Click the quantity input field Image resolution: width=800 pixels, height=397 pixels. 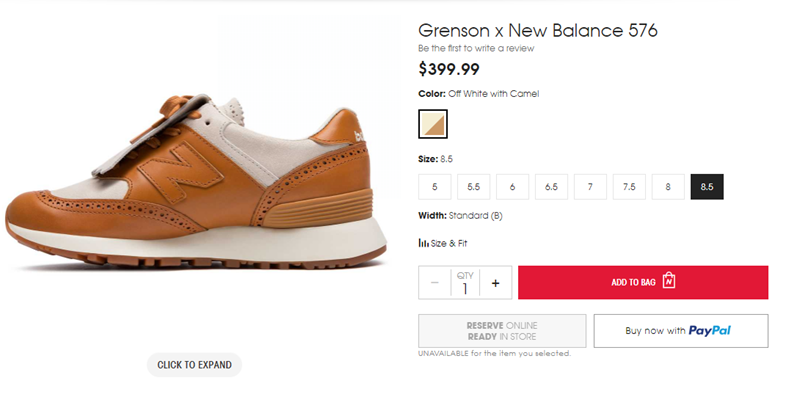click(465, 283)
